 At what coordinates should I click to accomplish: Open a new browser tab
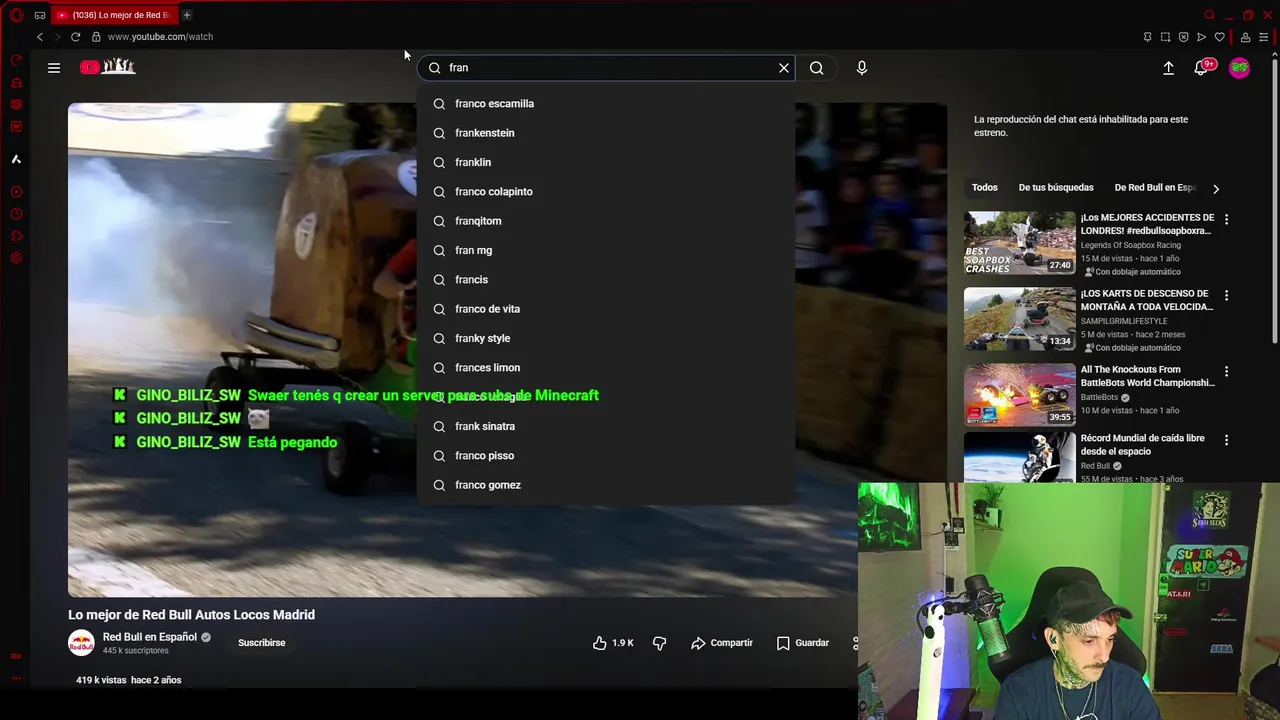click(x=187, y=15)
